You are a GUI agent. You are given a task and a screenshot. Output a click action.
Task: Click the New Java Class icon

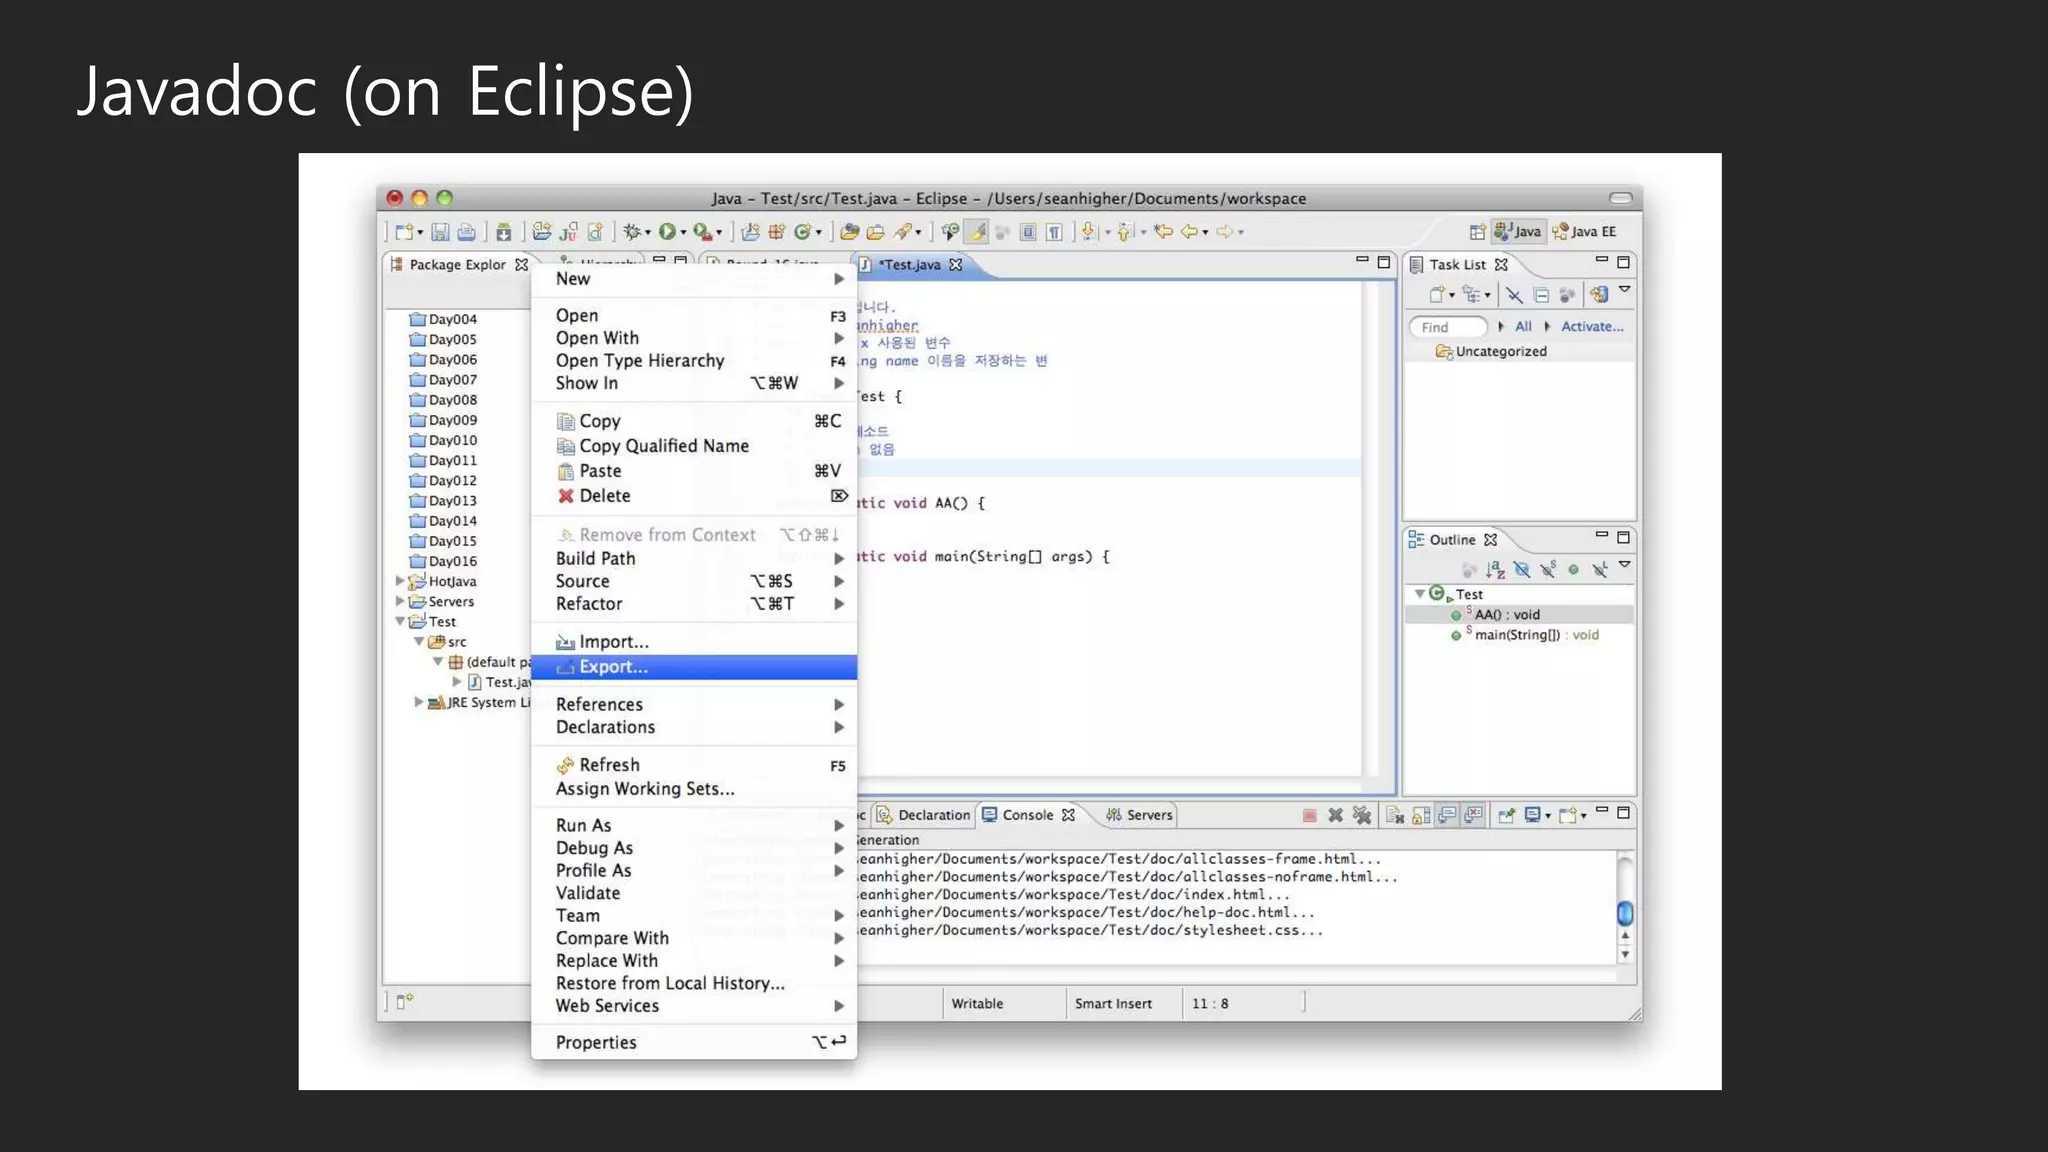803,232
